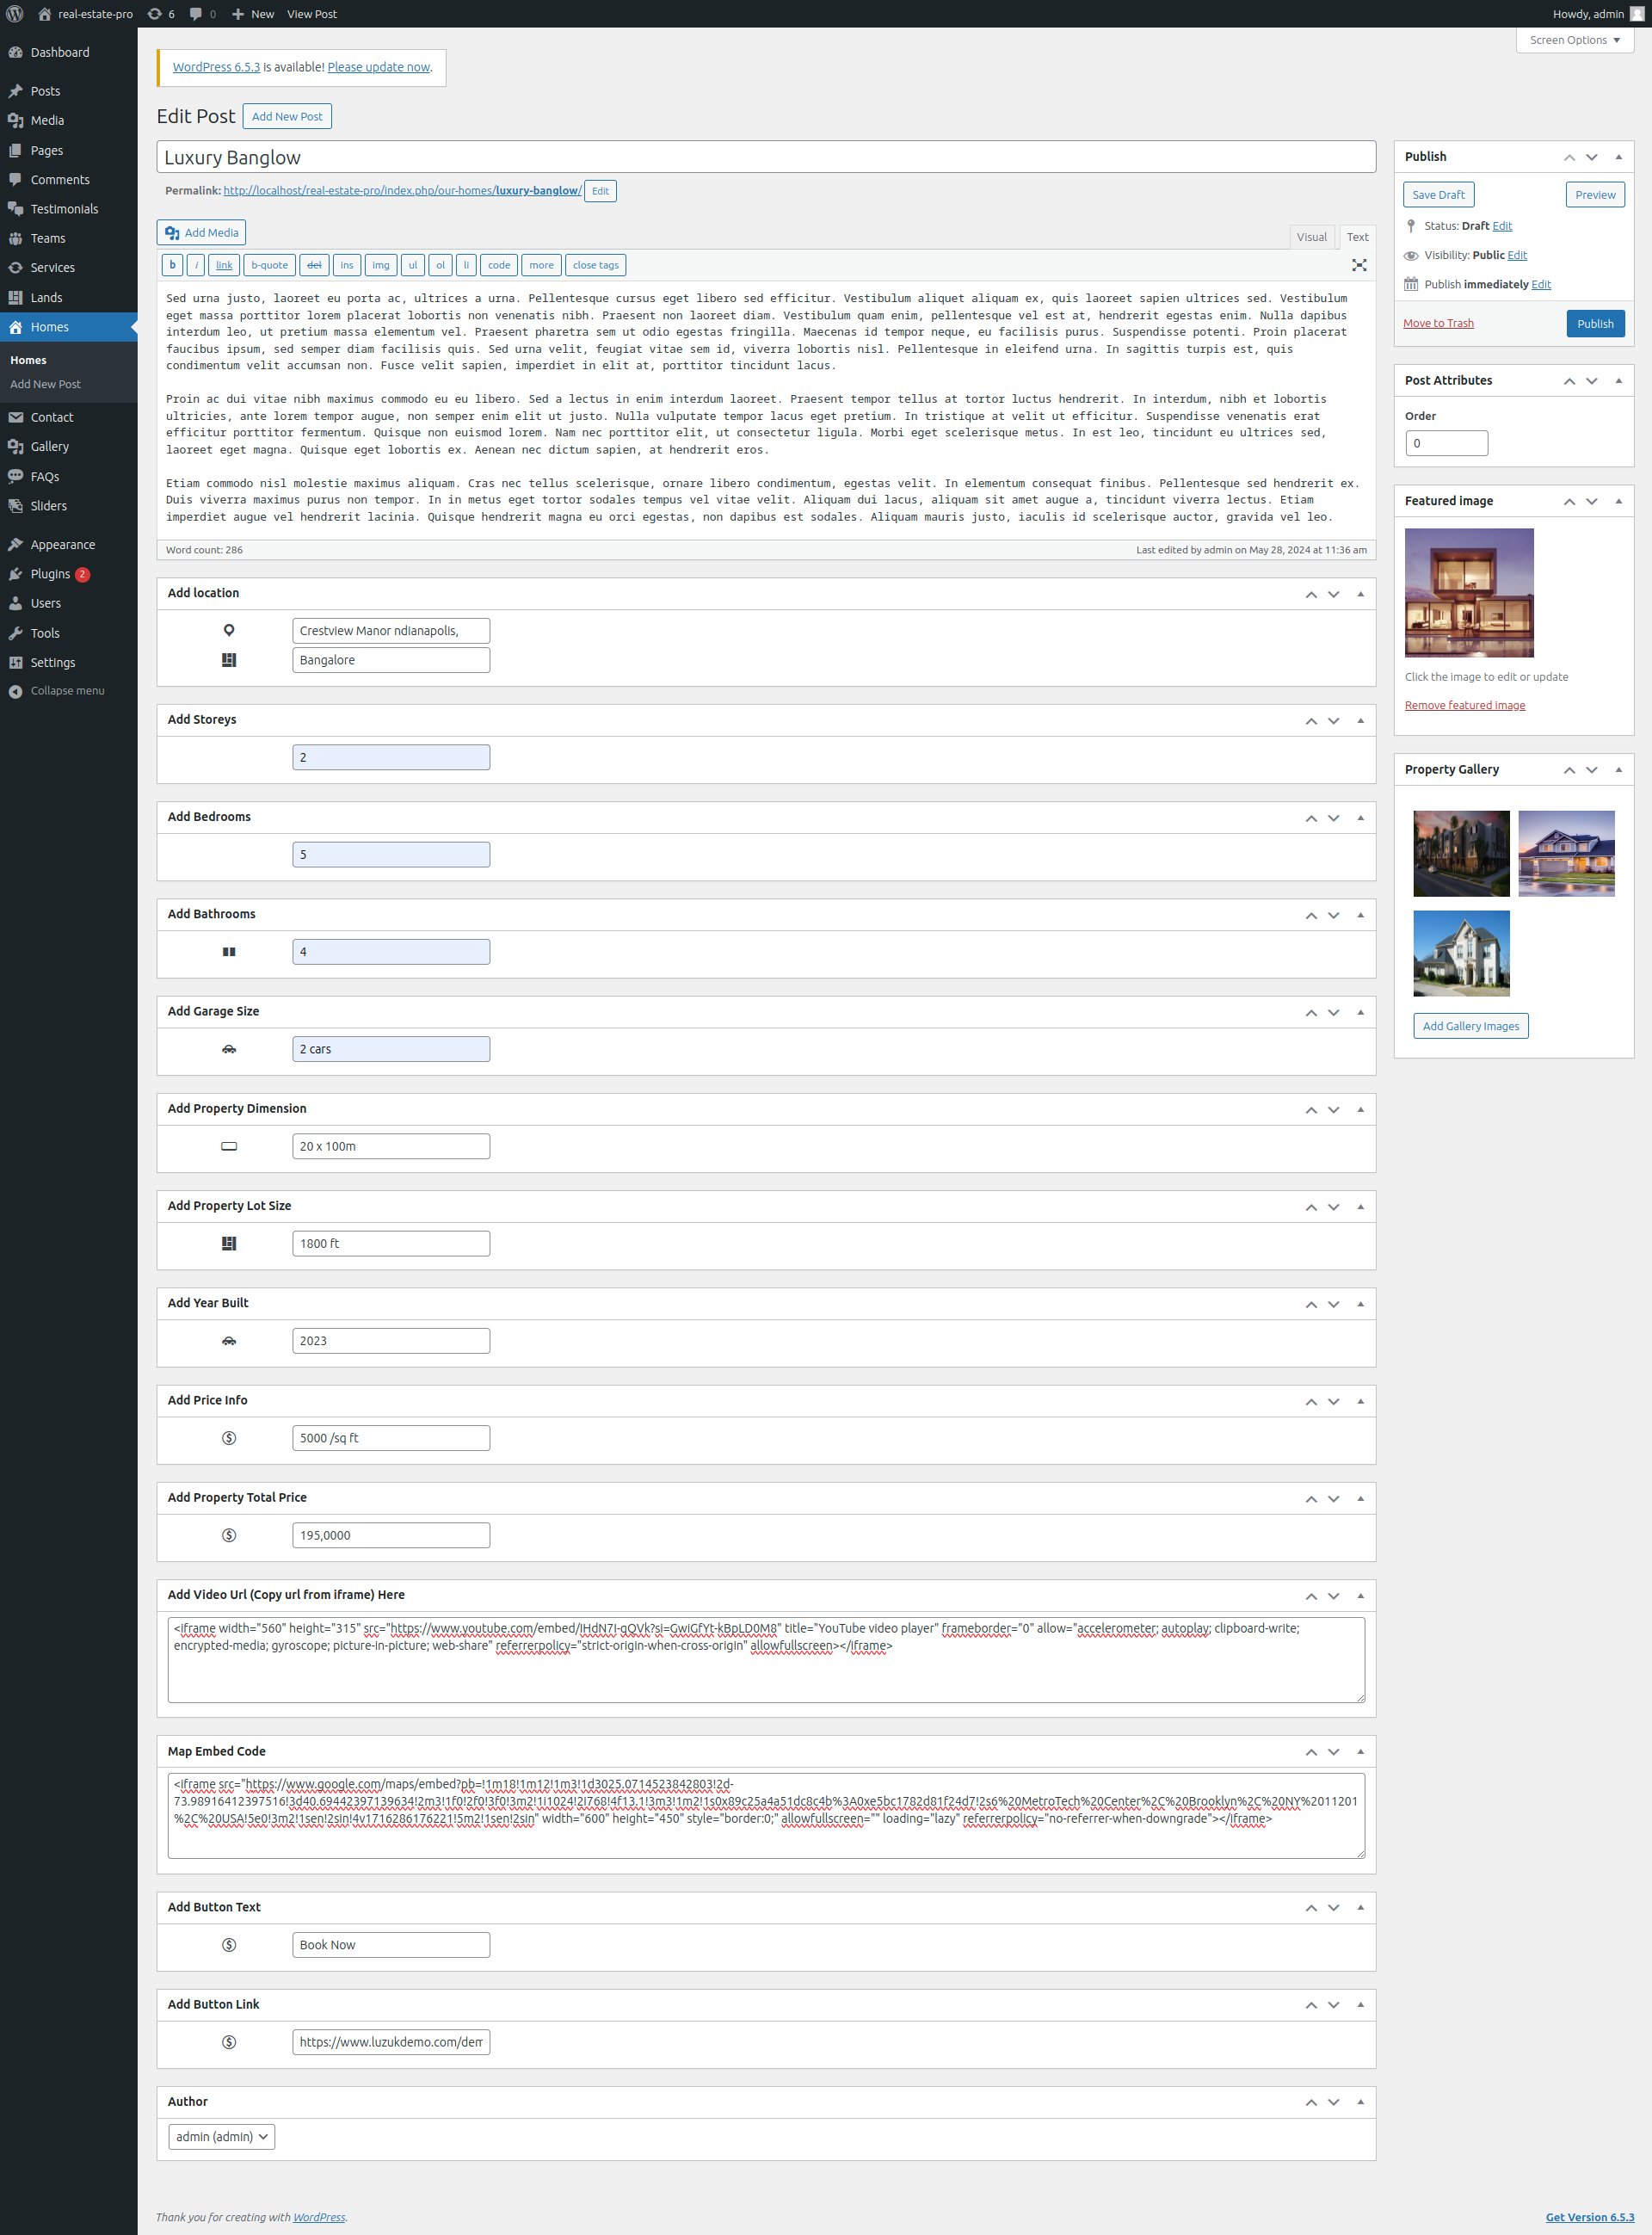Open the Author select dropdown
This screenshot has height=2235, width=1652.
pyautogui.click(x=221, y=2137)
